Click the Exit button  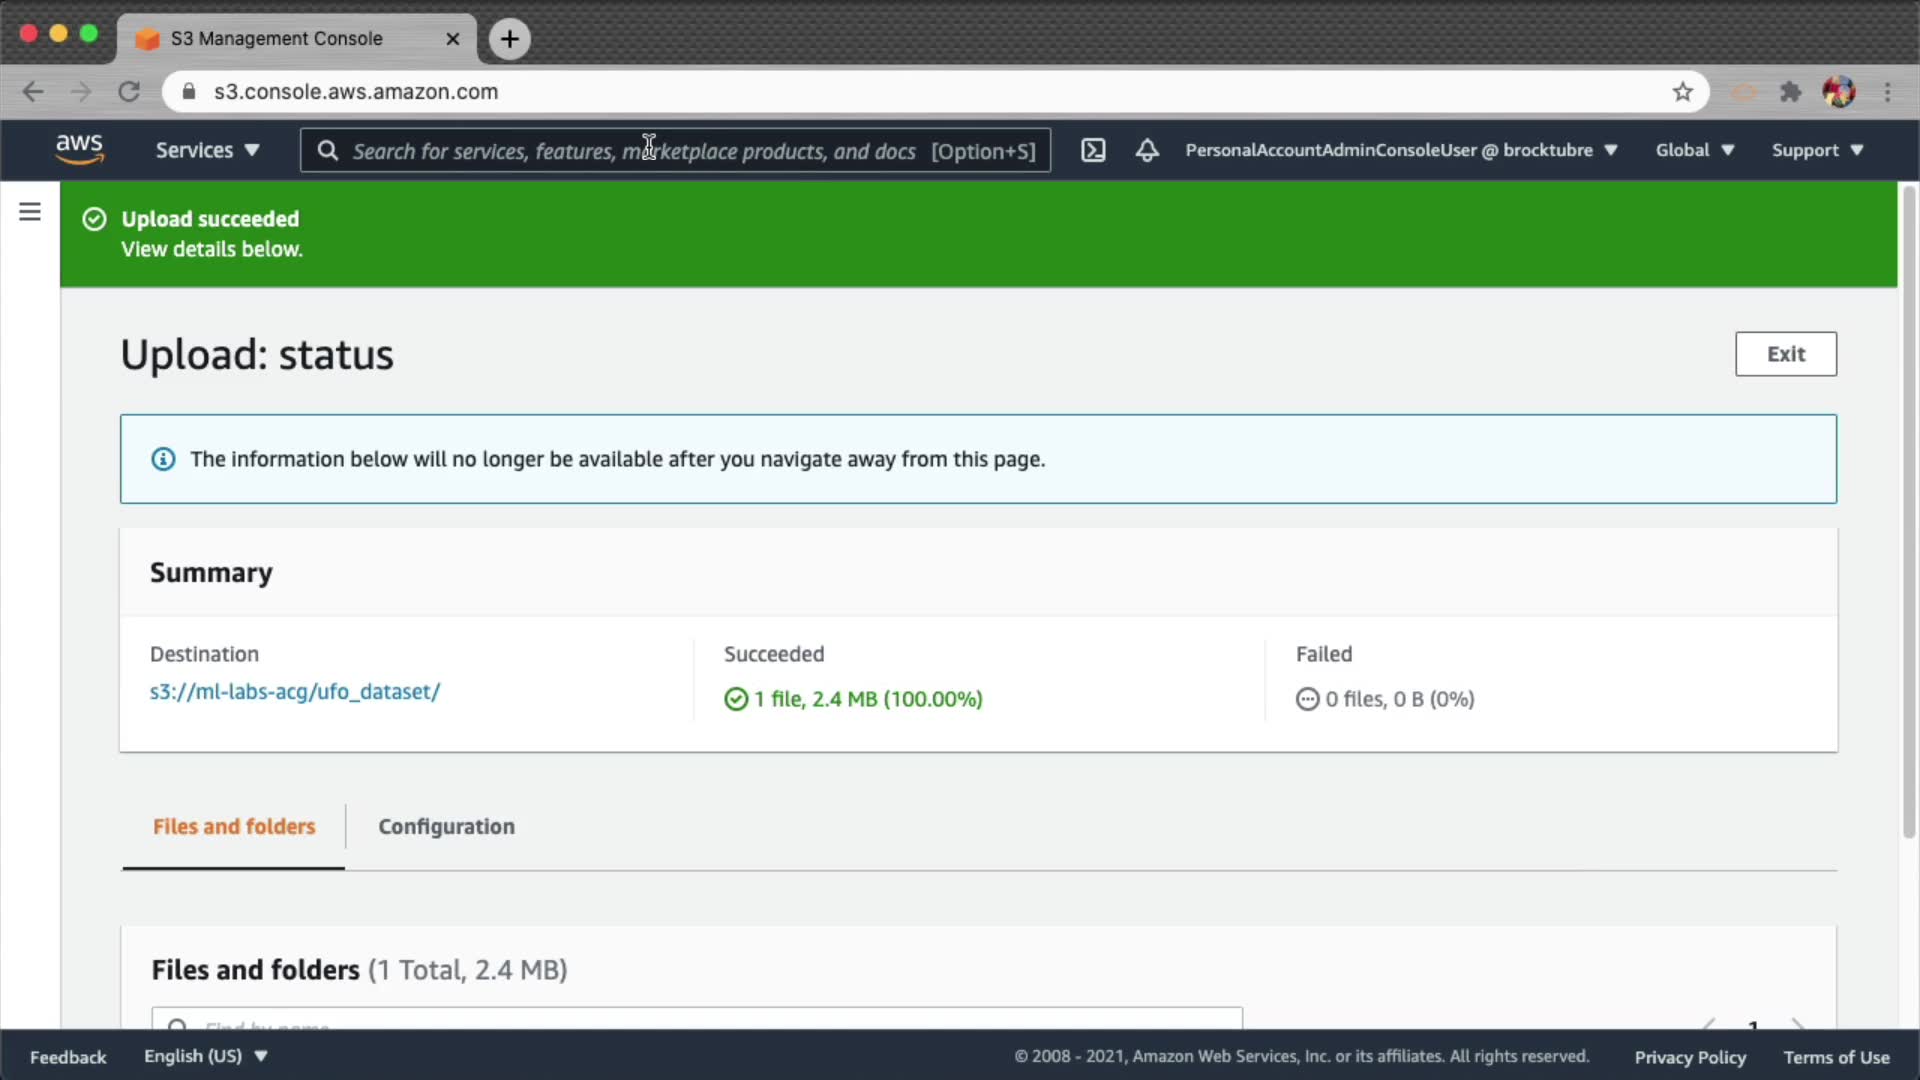tap(1785, 354)
